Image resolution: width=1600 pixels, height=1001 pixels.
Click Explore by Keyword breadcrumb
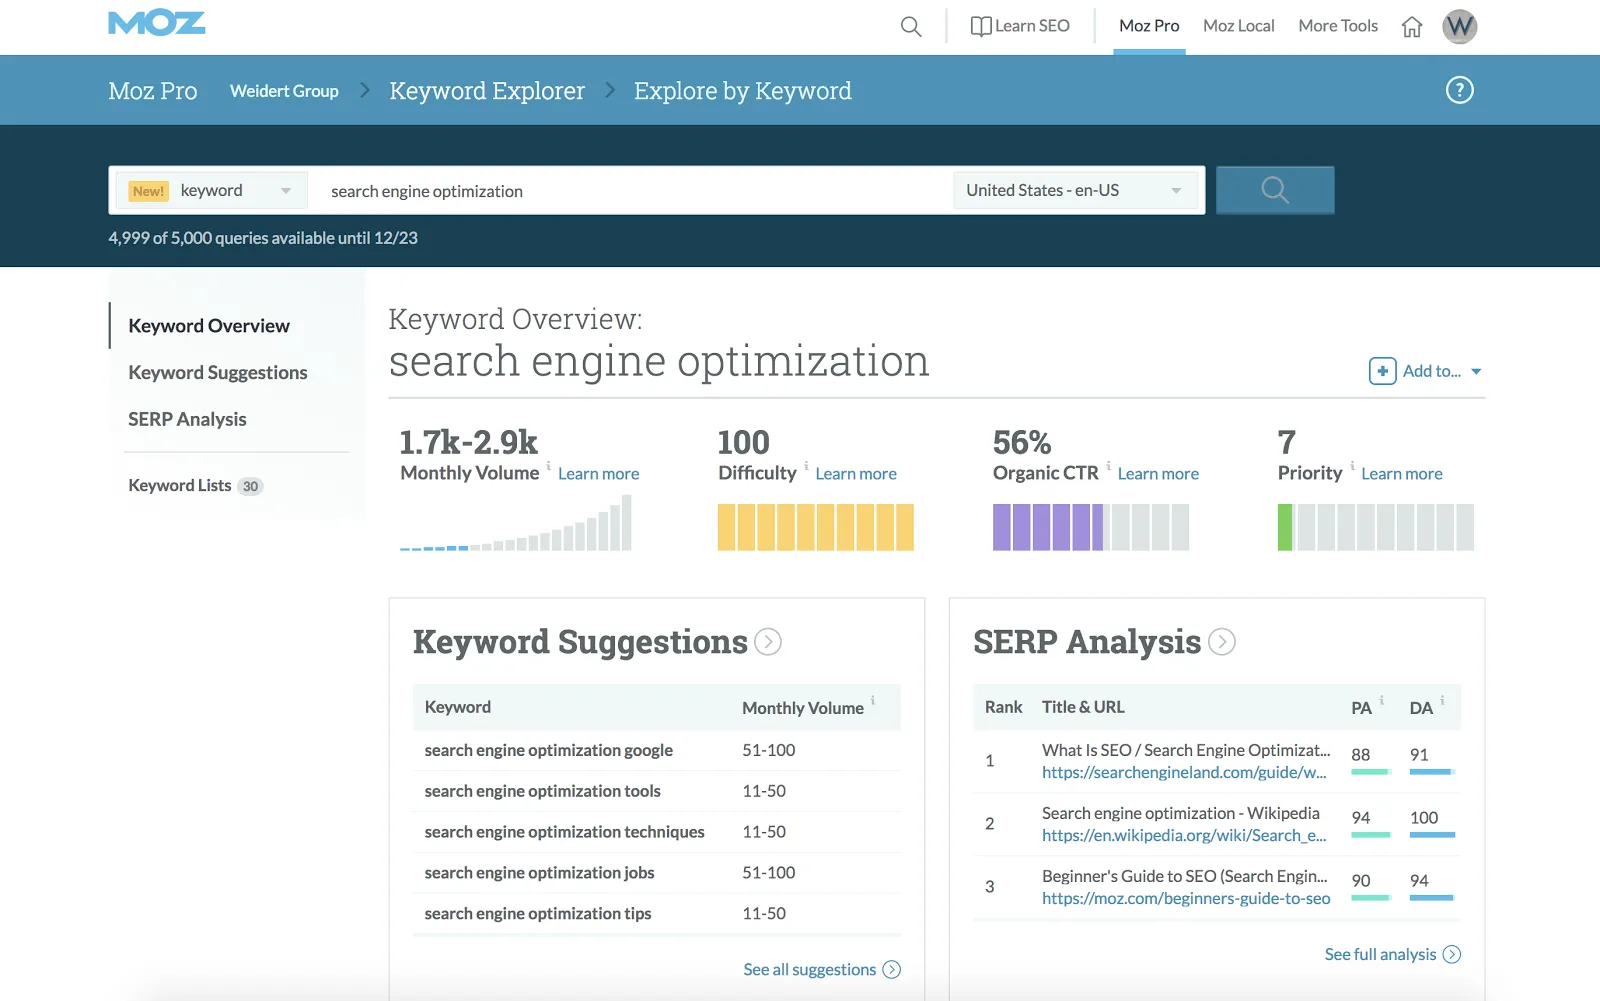(743, 91)
